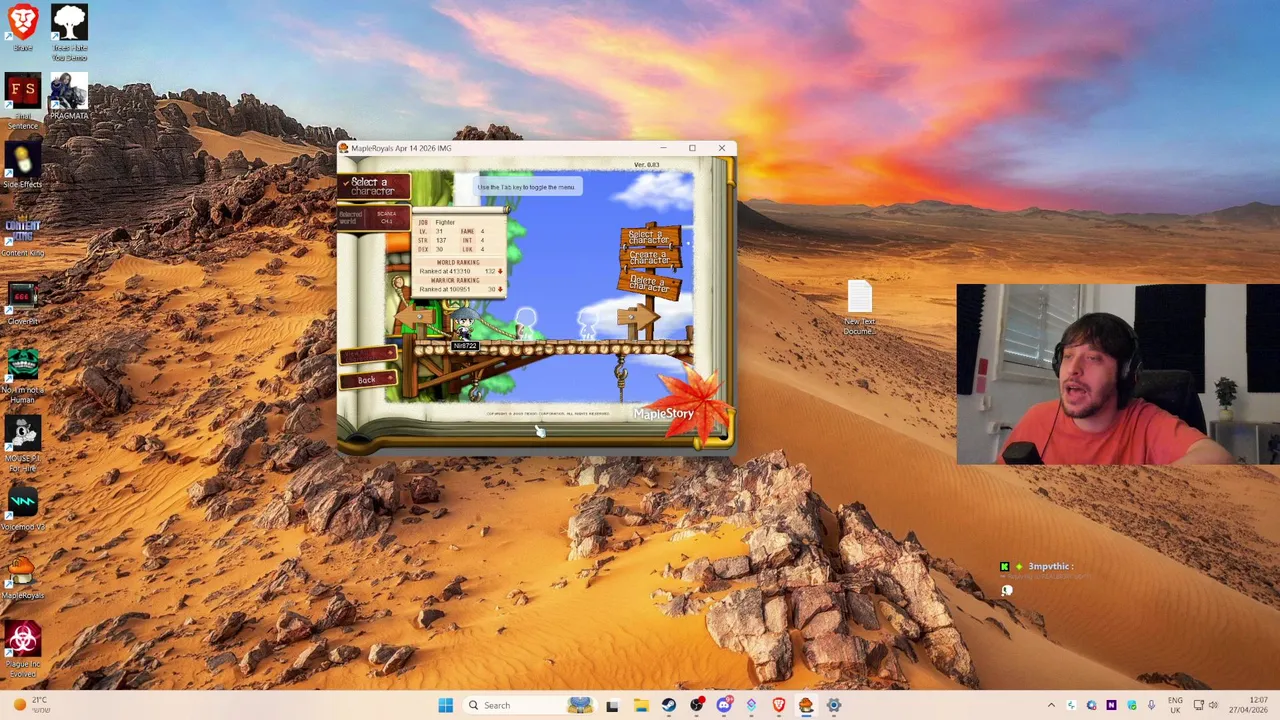Open the Trees Hate You Demo shortcut
The image size is (1280, 720).
[69, 32]
